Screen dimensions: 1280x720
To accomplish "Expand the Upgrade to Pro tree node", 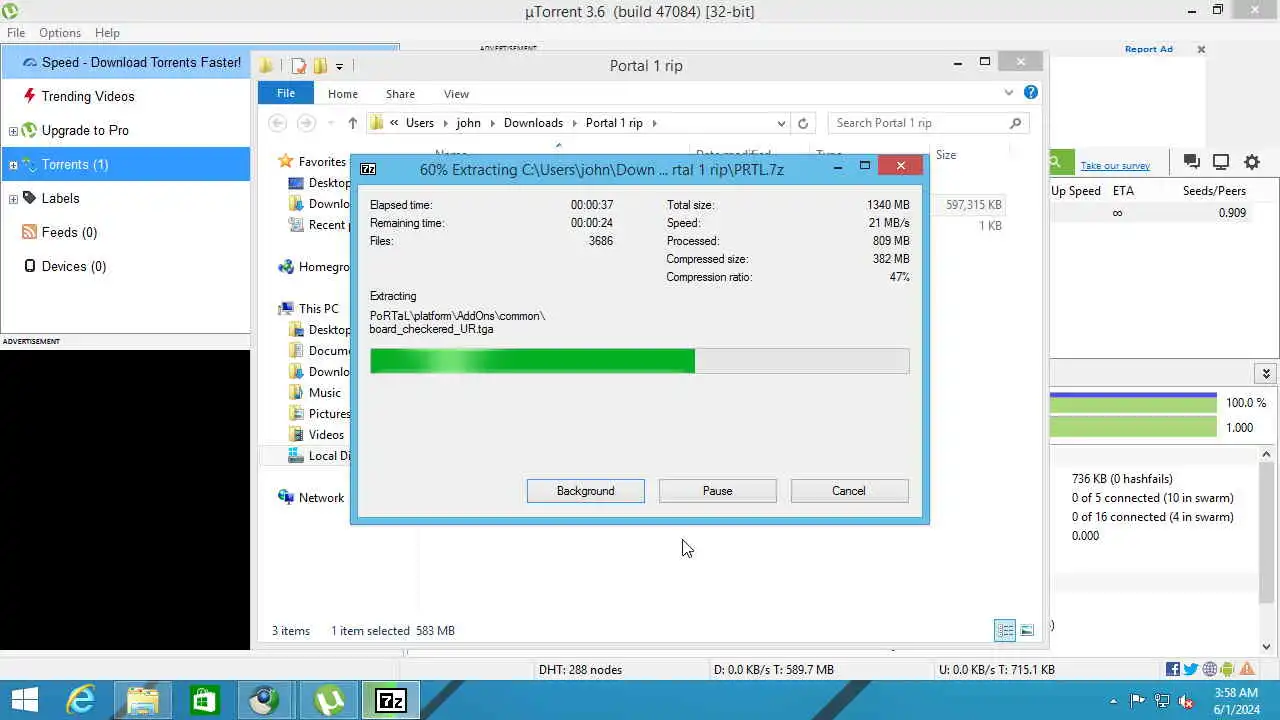I will coord(13,131).
